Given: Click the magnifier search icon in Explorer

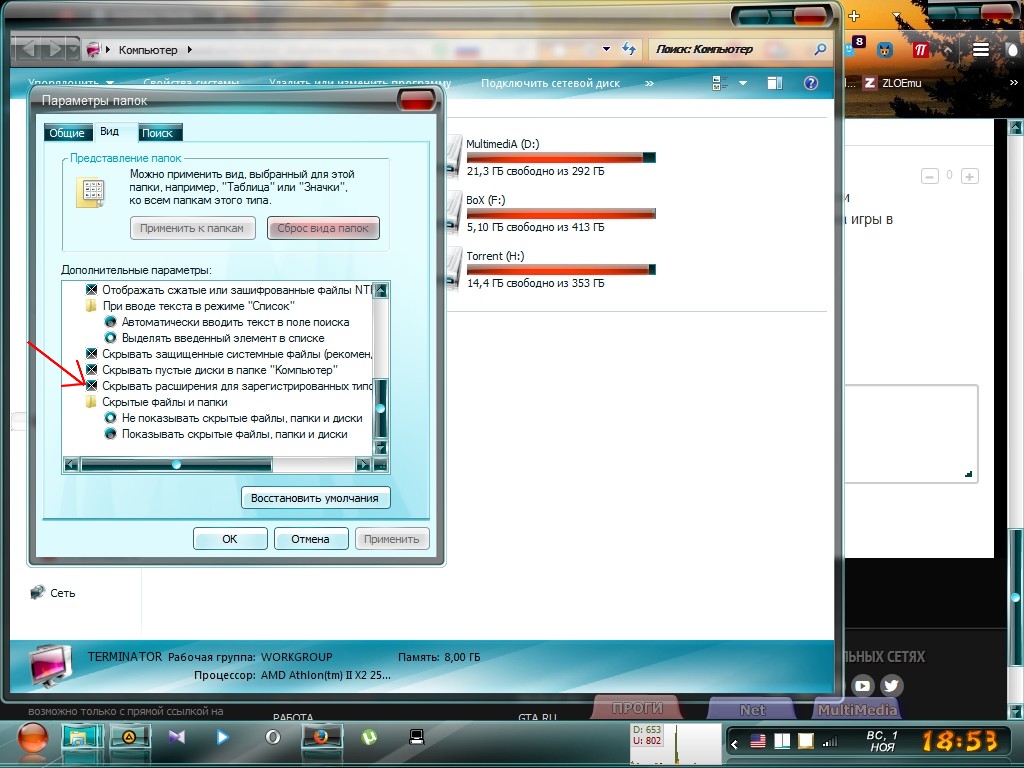Looking at the screenshot, I should pos(820,49).
